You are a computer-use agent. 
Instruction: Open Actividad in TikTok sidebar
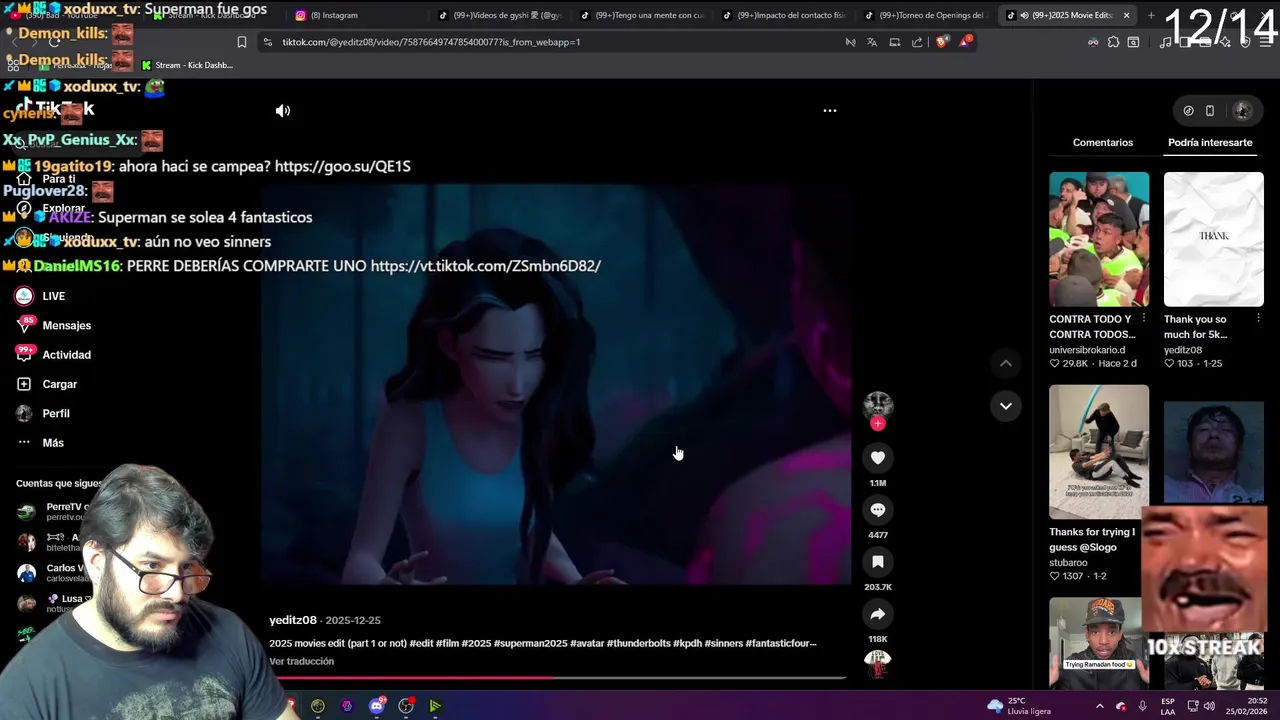pos(53,355)
